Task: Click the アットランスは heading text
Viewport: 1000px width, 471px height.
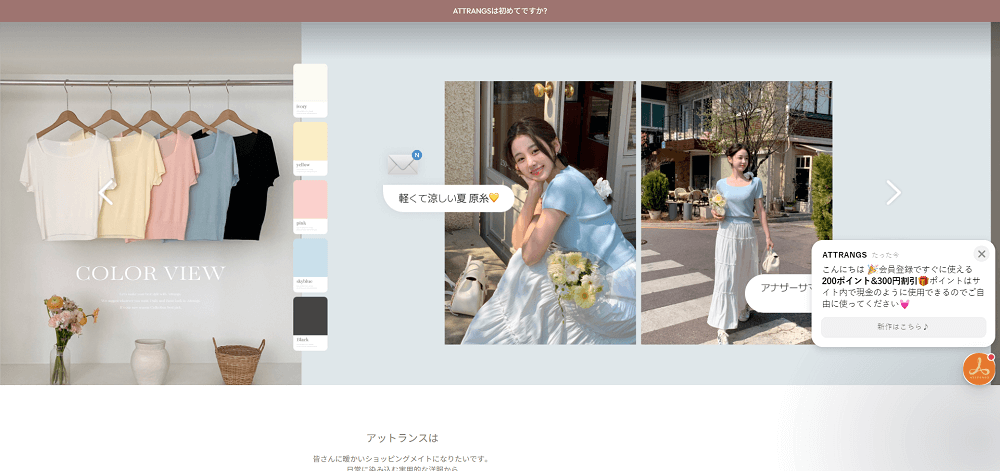Action: [402, 438]
